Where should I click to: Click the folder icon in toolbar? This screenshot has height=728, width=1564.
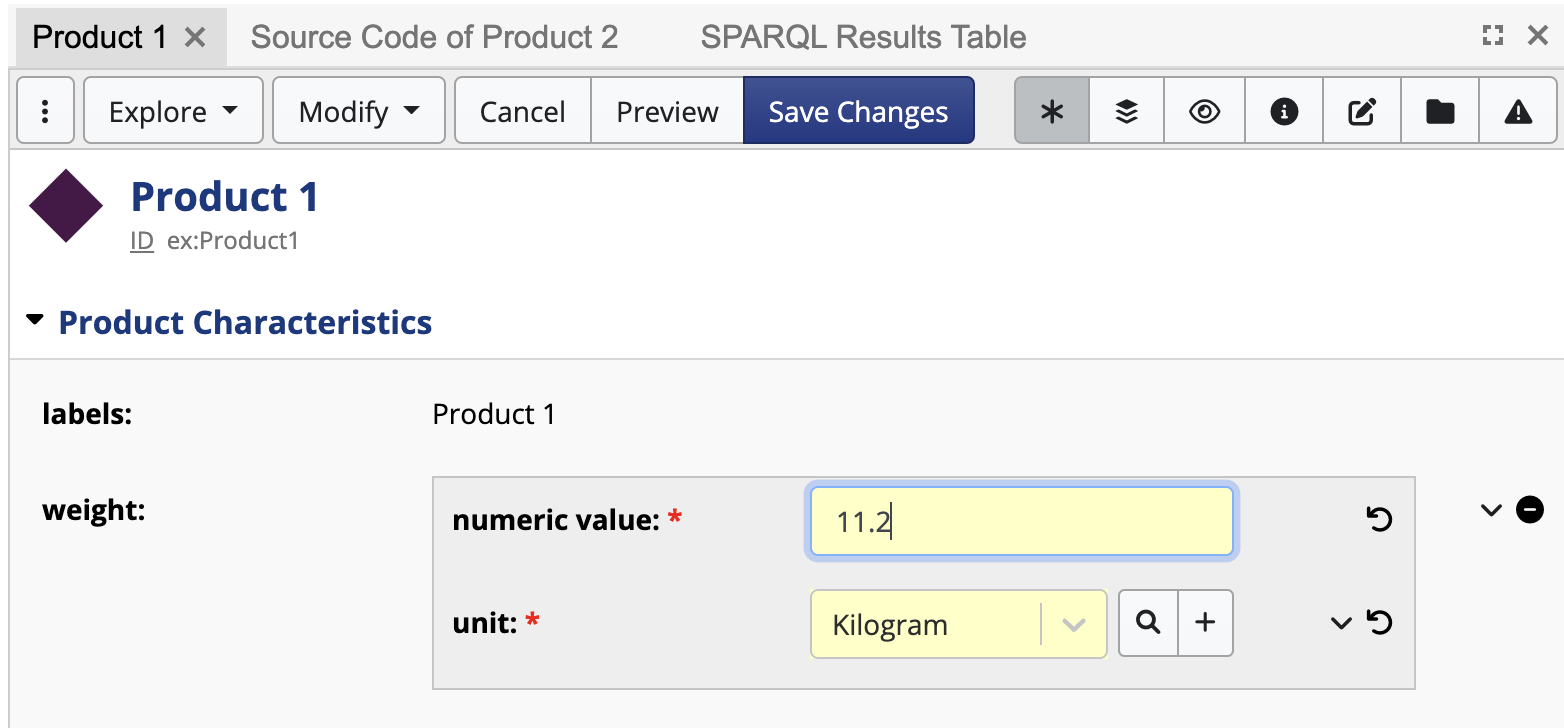1440,111
